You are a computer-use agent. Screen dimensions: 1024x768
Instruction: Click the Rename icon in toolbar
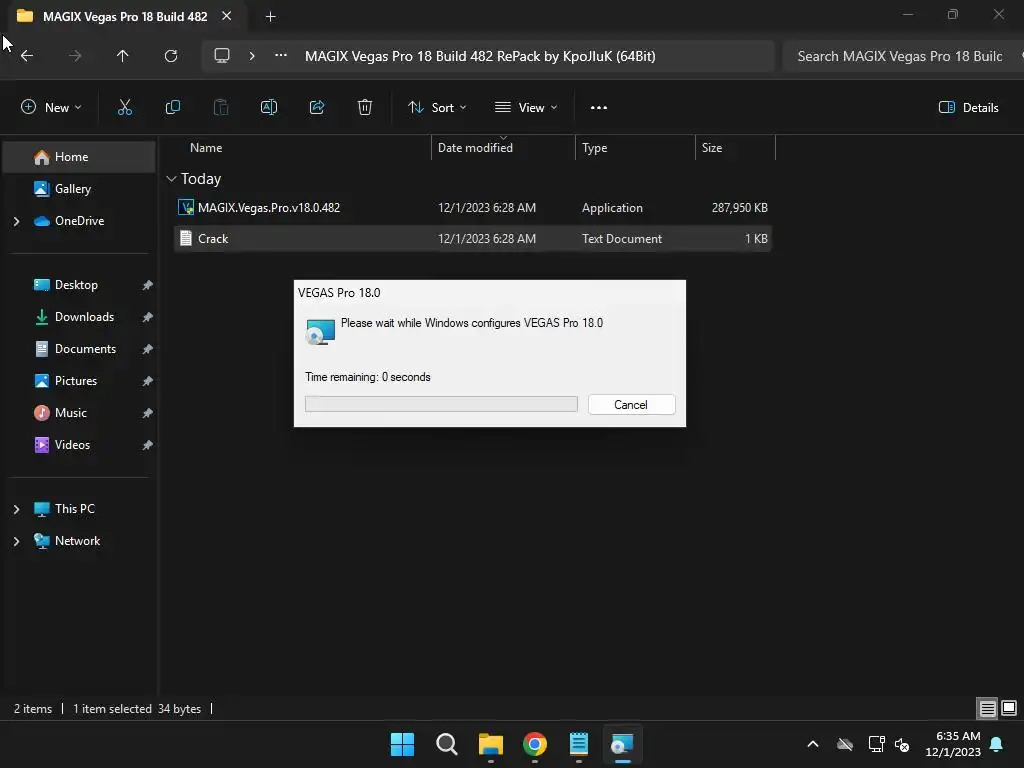coord(269,108)
